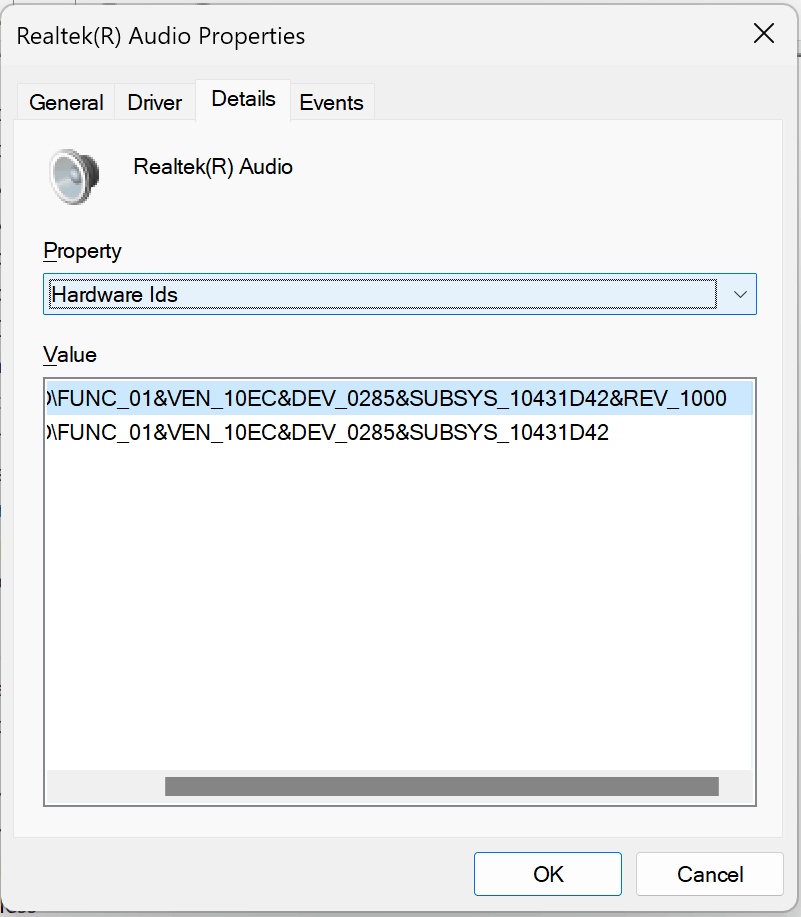The width and height of the screenshot is (801, 917).
Task: Select the Details tab
Action: pos(242,99)
